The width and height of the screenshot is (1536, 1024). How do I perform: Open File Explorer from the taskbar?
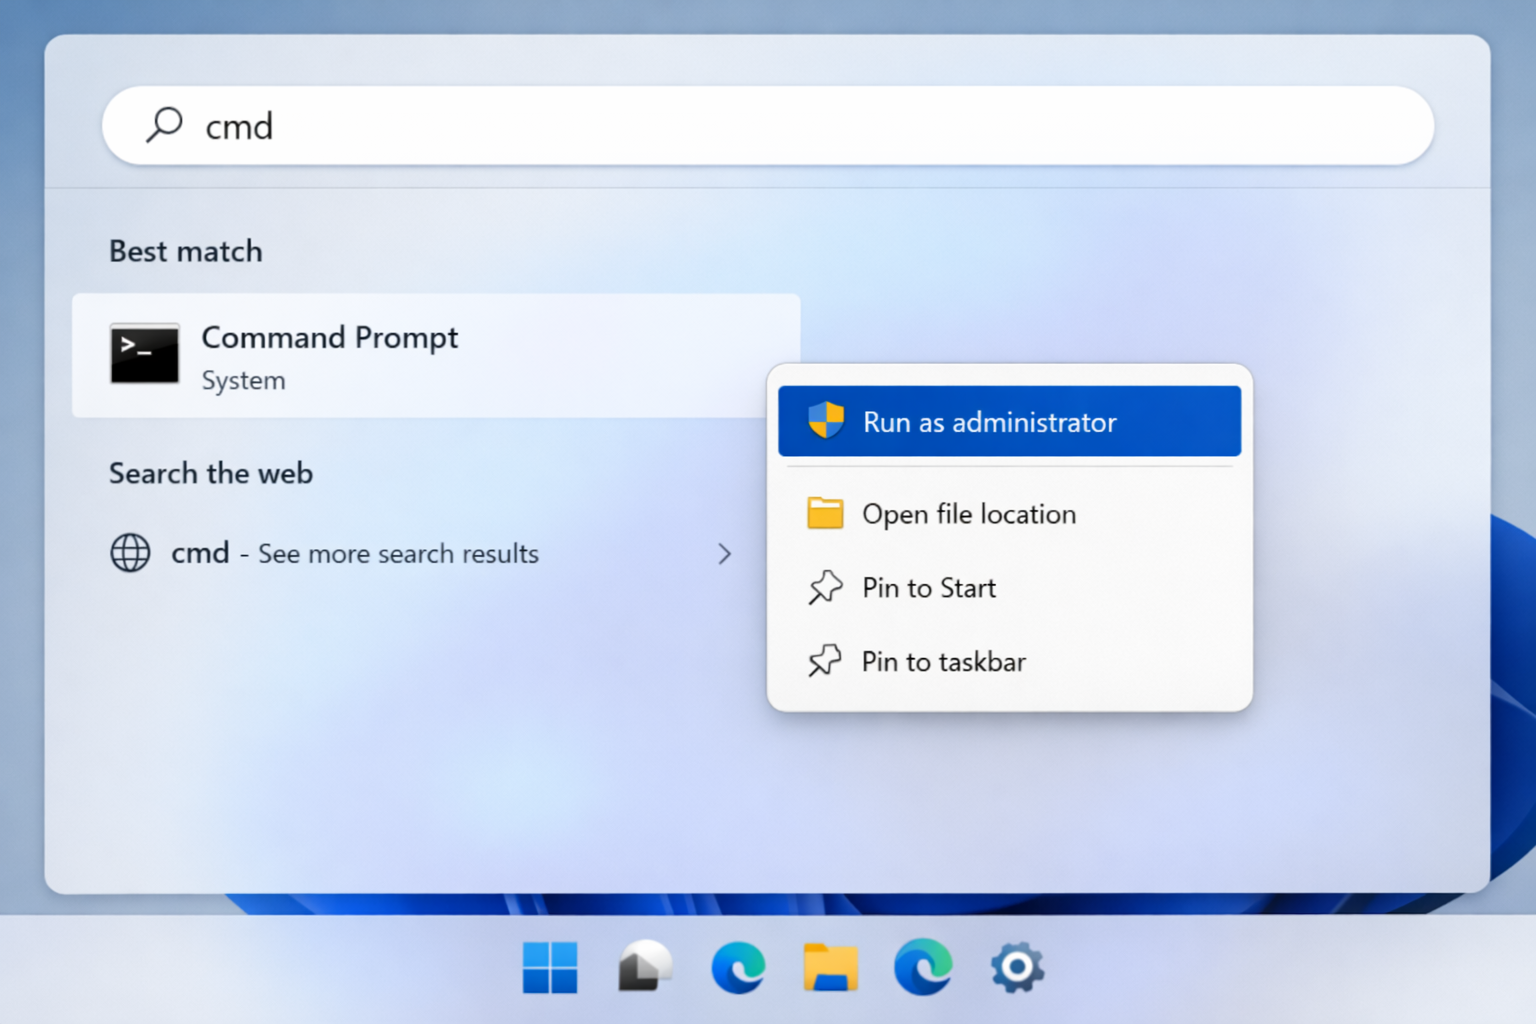pos(830,968)
